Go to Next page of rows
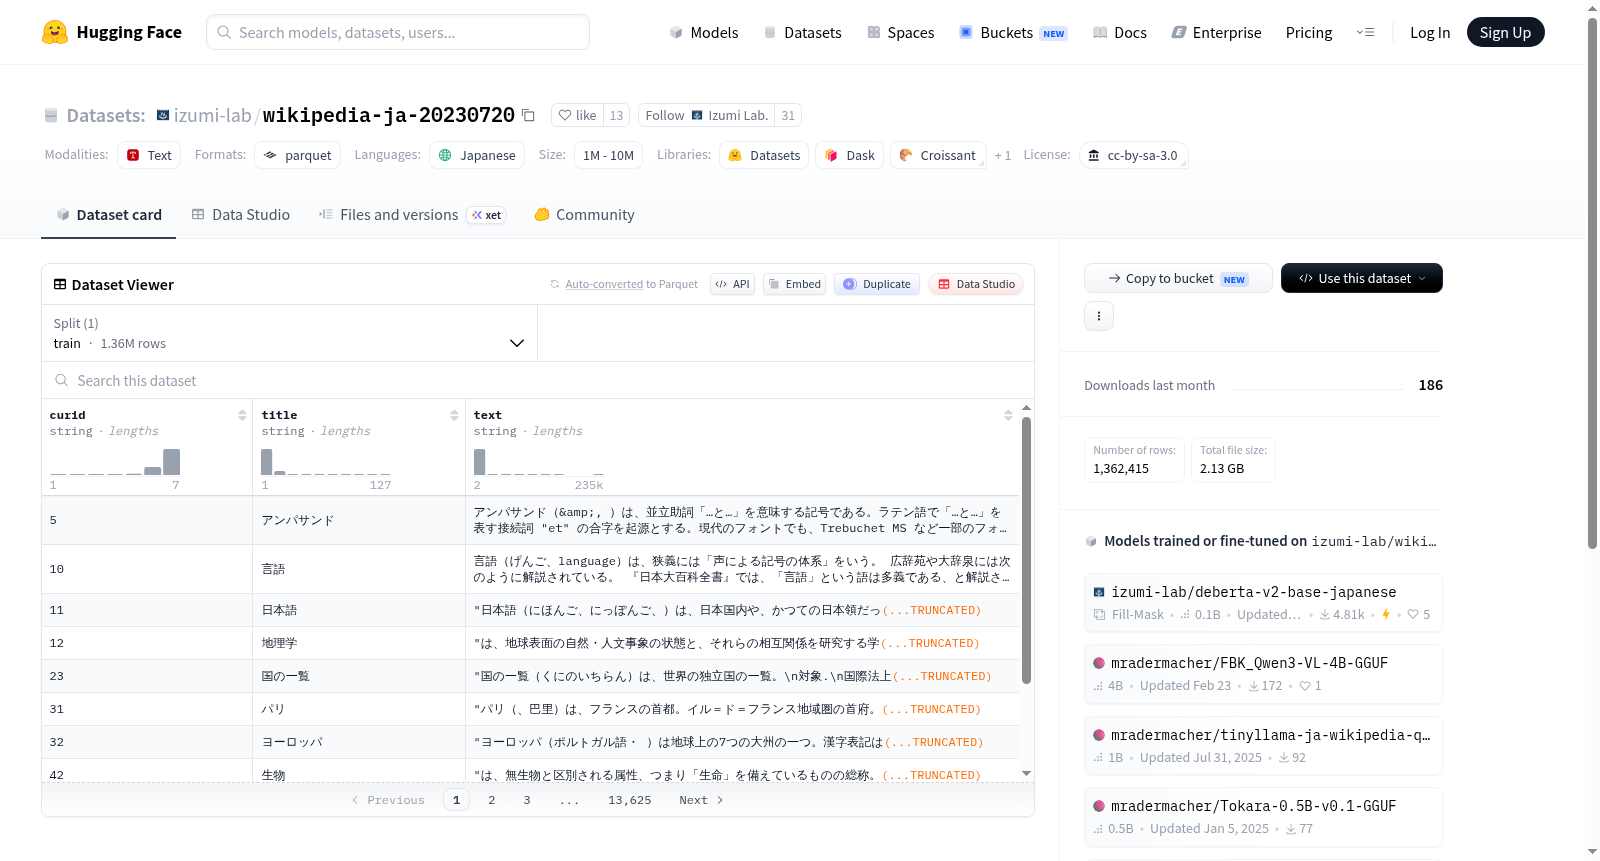This screenshot has height=861, width=1600. 701,800
